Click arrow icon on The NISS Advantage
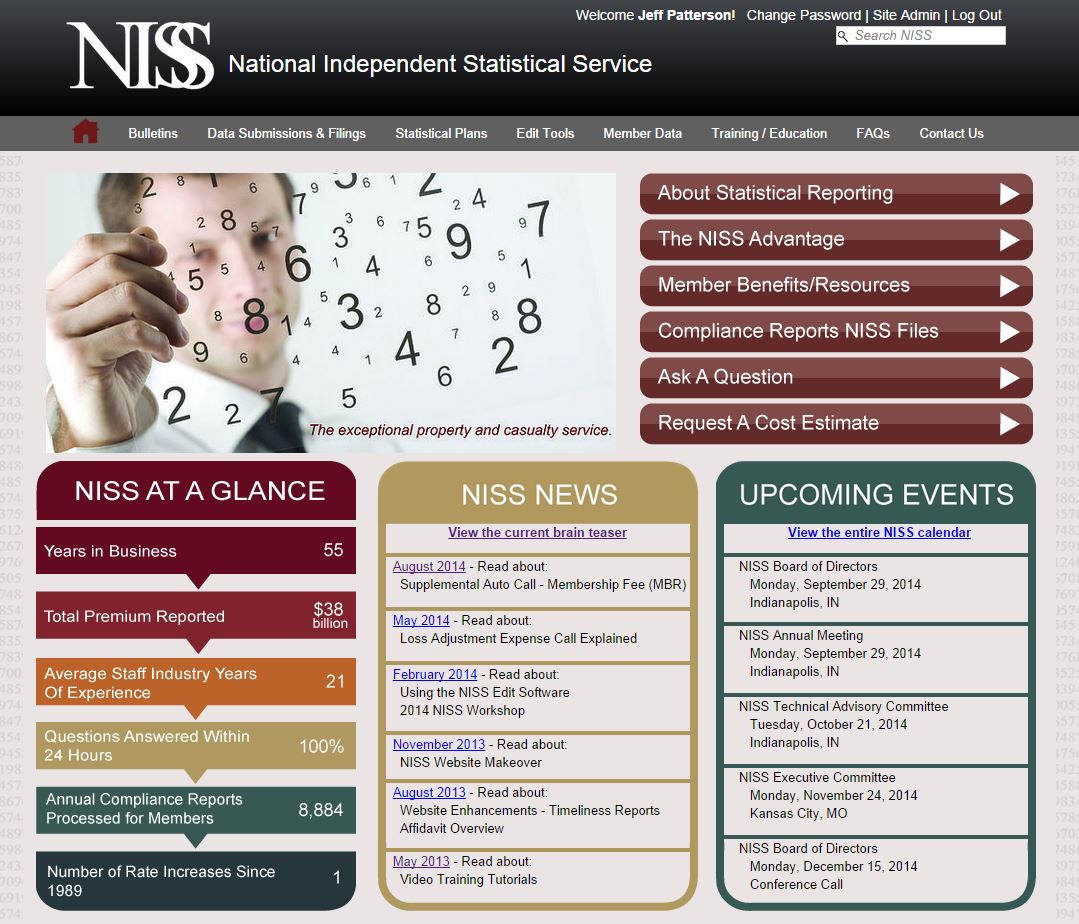Viewport: 1079px width, 924px height. pos(1009,240)
